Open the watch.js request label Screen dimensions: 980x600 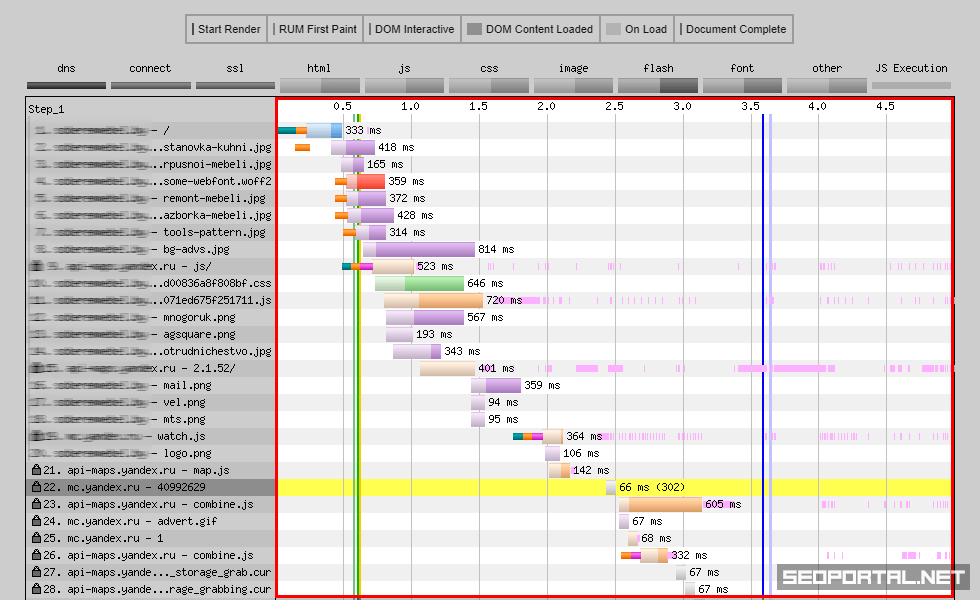point(181,436)
